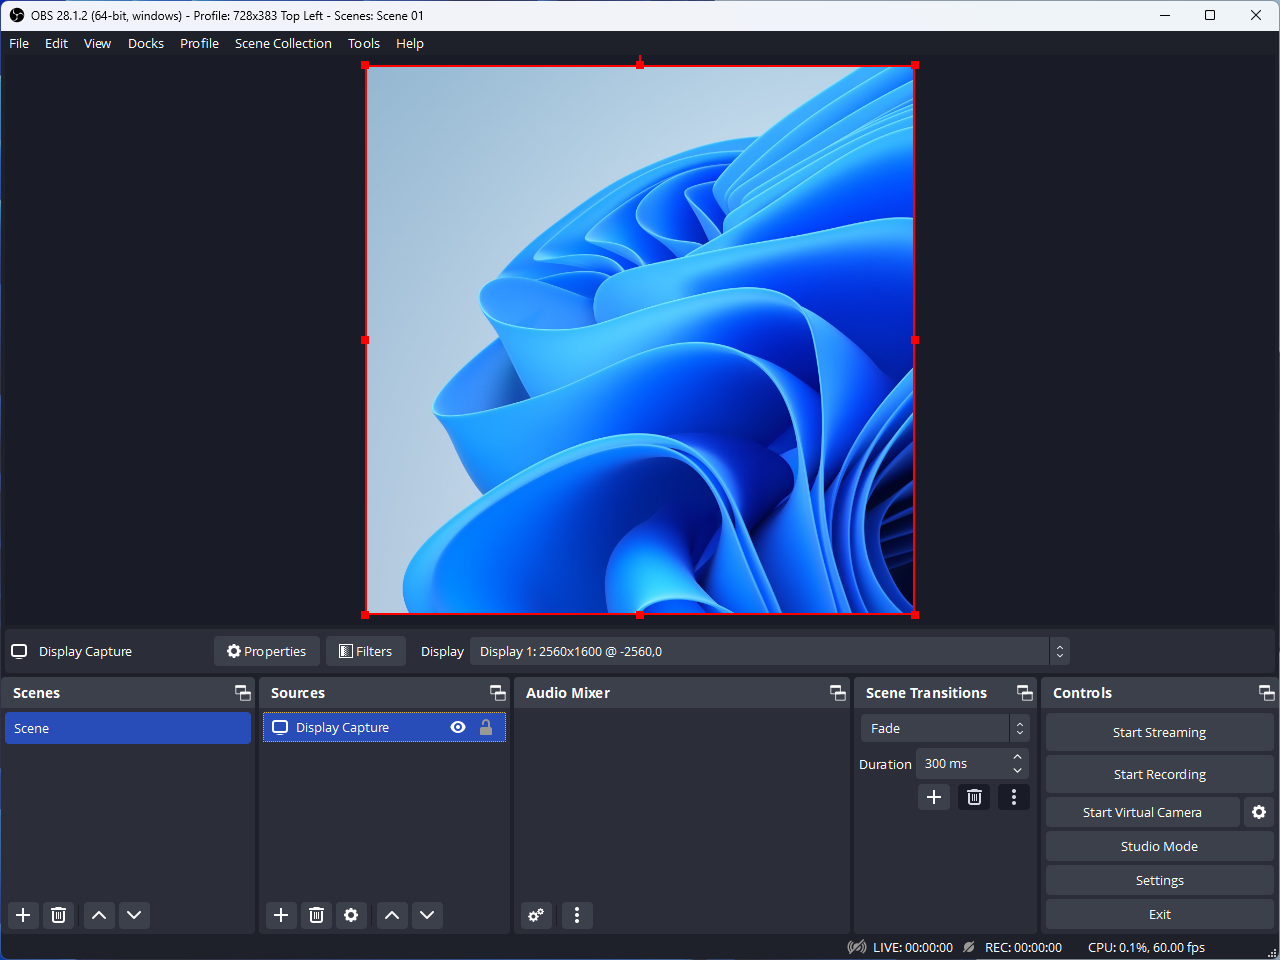The height and width of the screenshot is (960, 1280).
Task: Open Audio Mixer advanced properties gears icon
Action: tap(536, 915)
